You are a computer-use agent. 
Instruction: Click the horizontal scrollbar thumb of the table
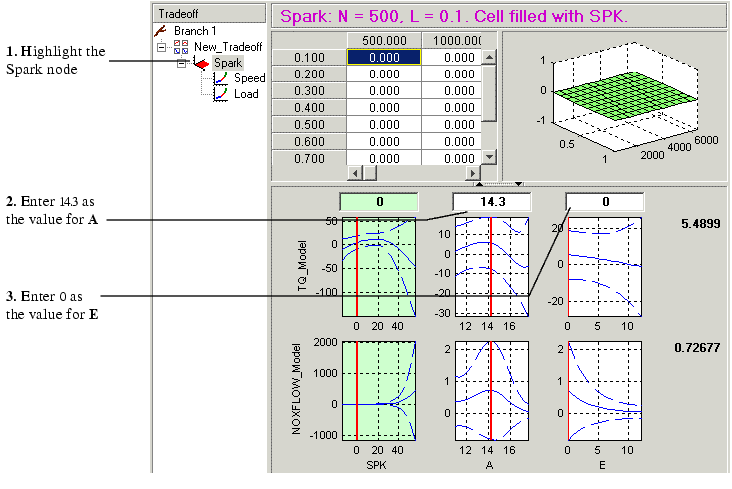[370, 173]
